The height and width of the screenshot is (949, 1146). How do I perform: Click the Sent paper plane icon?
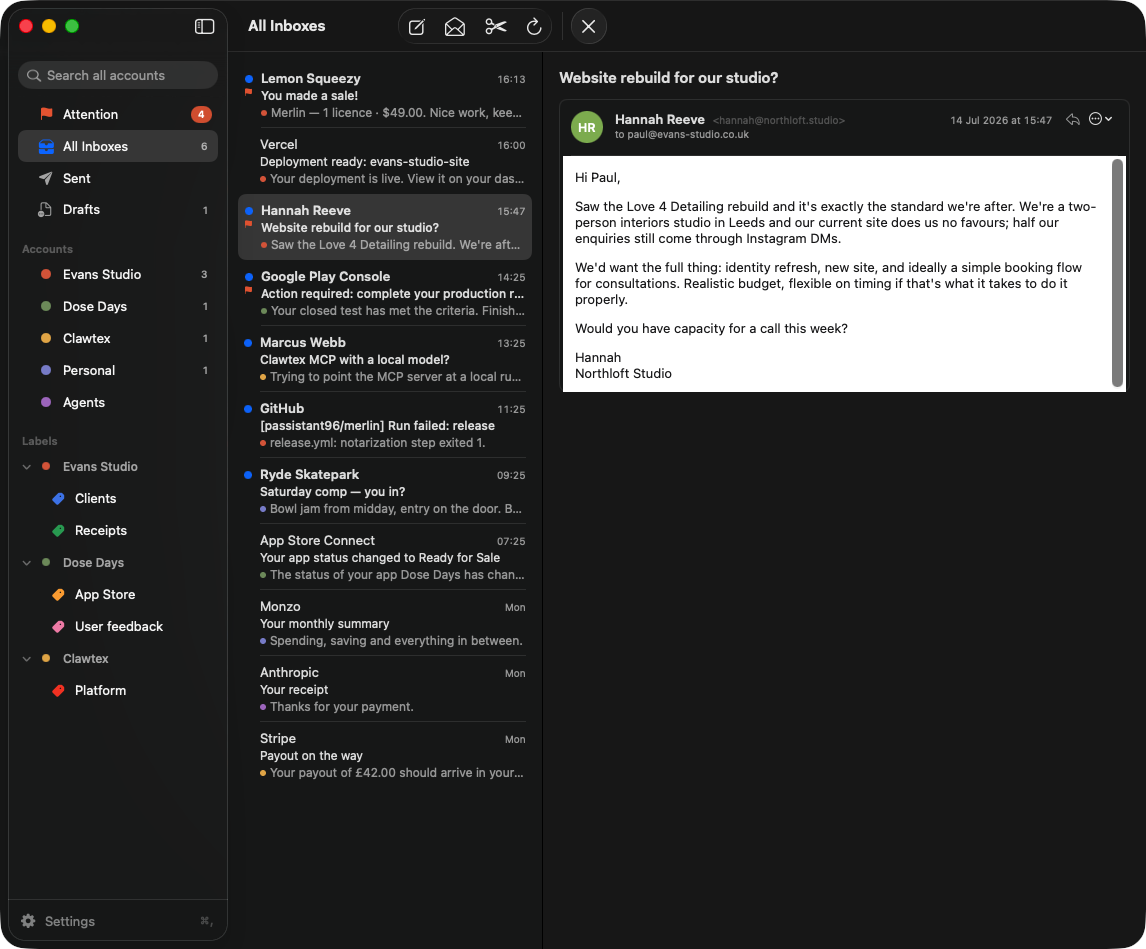click(x=45, y=178)
